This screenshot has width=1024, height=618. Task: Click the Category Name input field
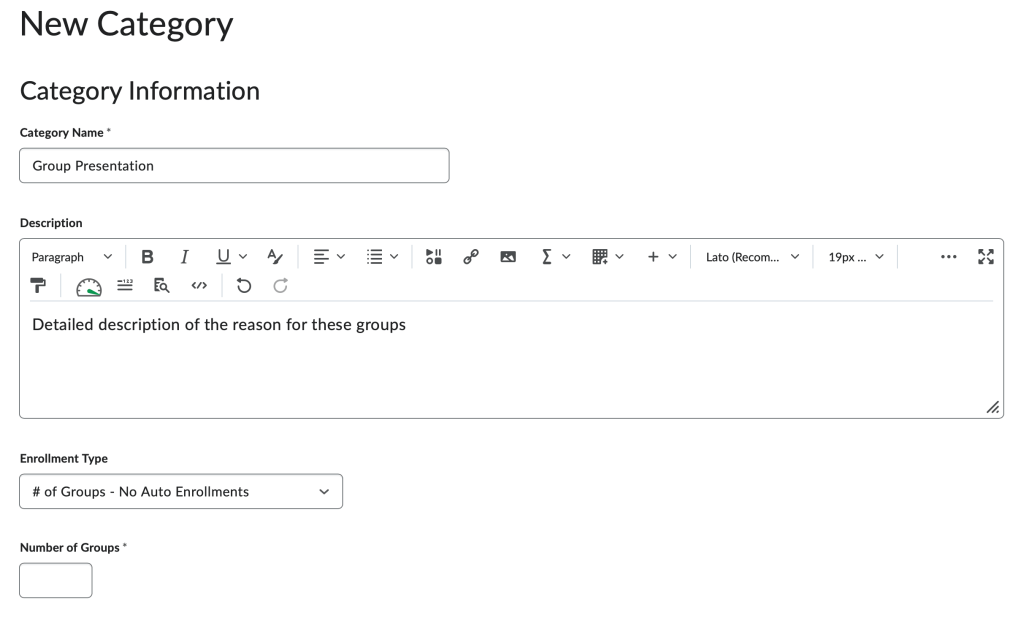point(234,165)
